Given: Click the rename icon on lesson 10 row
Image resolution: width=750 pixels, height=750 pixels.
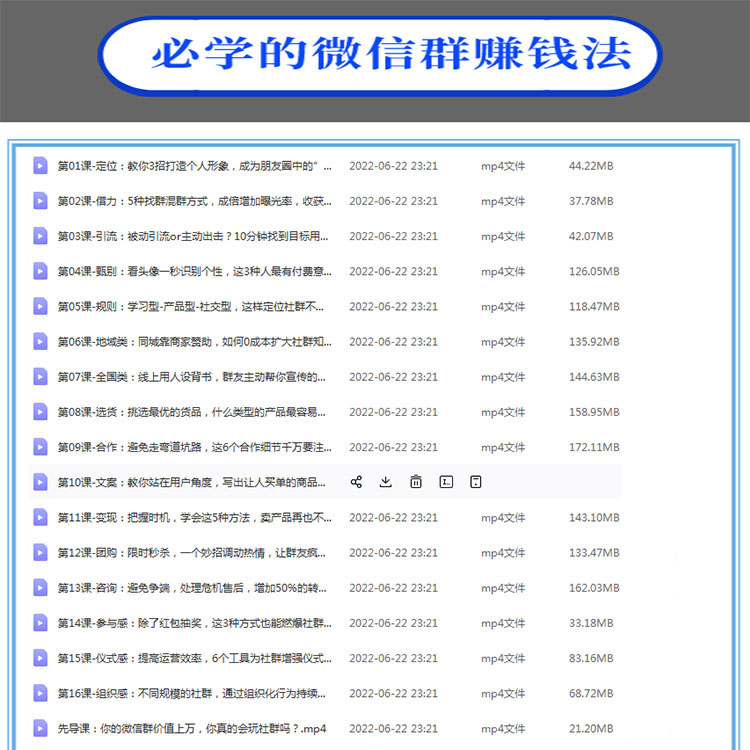Looking at the screenshot, I should pyautogui.click(x=446, y=482).
